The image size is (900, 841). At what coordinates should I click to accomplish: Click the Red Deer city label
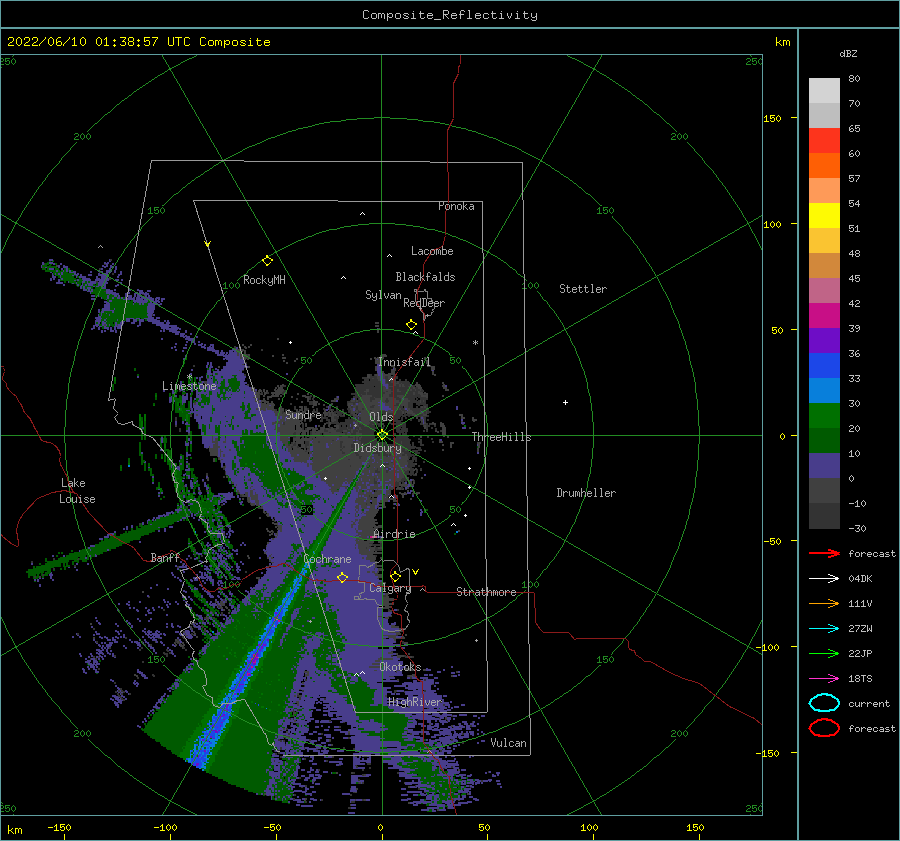pyautogui.click(x=424, y=303)
